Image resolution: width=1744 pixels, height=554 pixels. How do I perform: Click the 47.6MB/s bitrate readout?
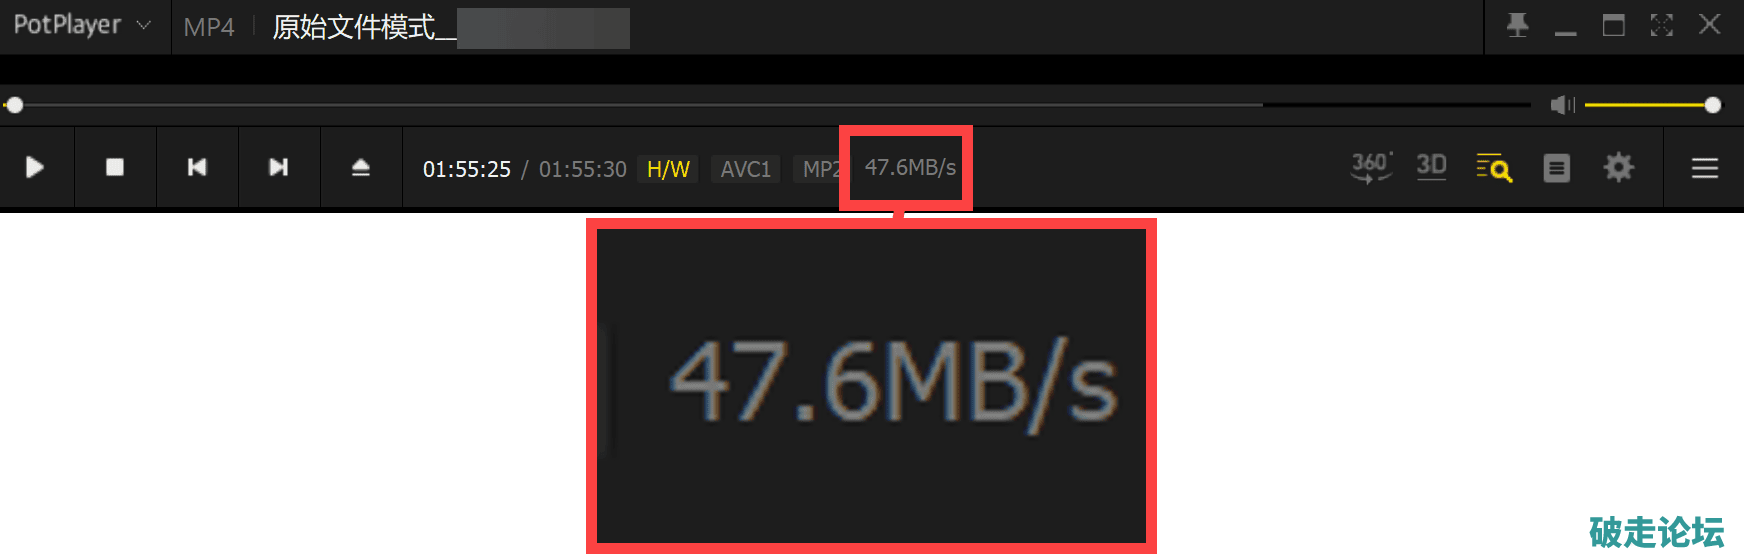pyautogui.click(x=910, y=167)
